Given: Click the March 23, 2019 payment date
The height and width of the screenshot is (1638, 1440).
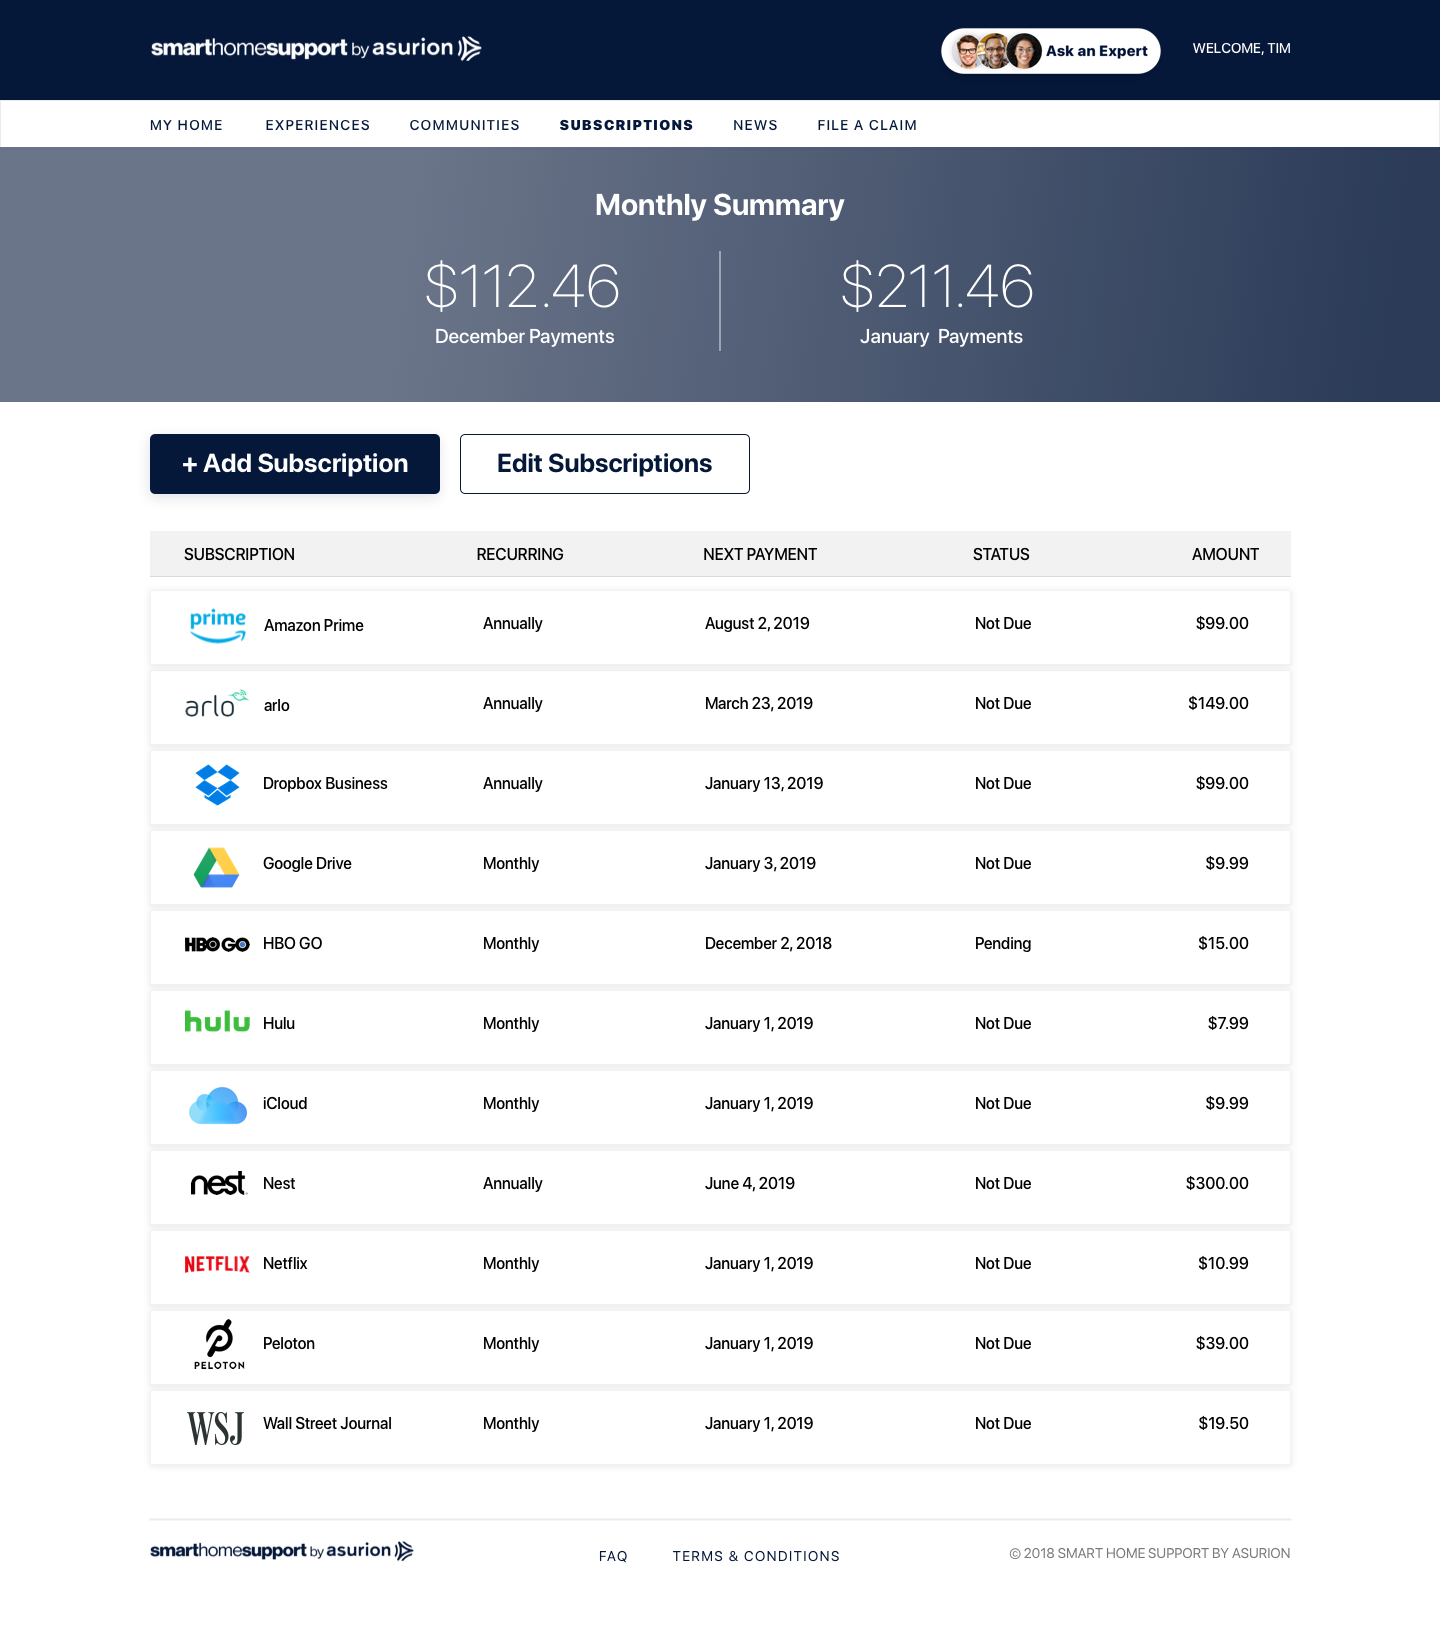Looking at the screenshot, I should (x=759, y=703).
